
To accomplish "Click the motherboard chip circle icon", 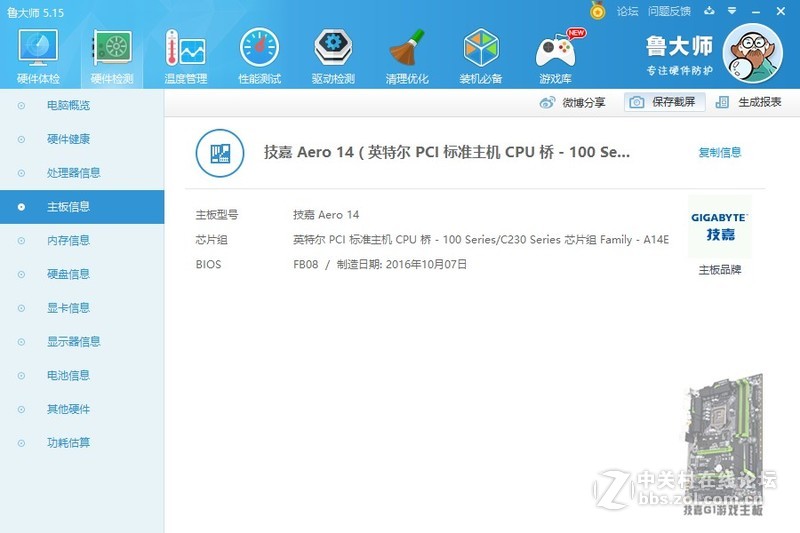I will (x=220, y=153).
